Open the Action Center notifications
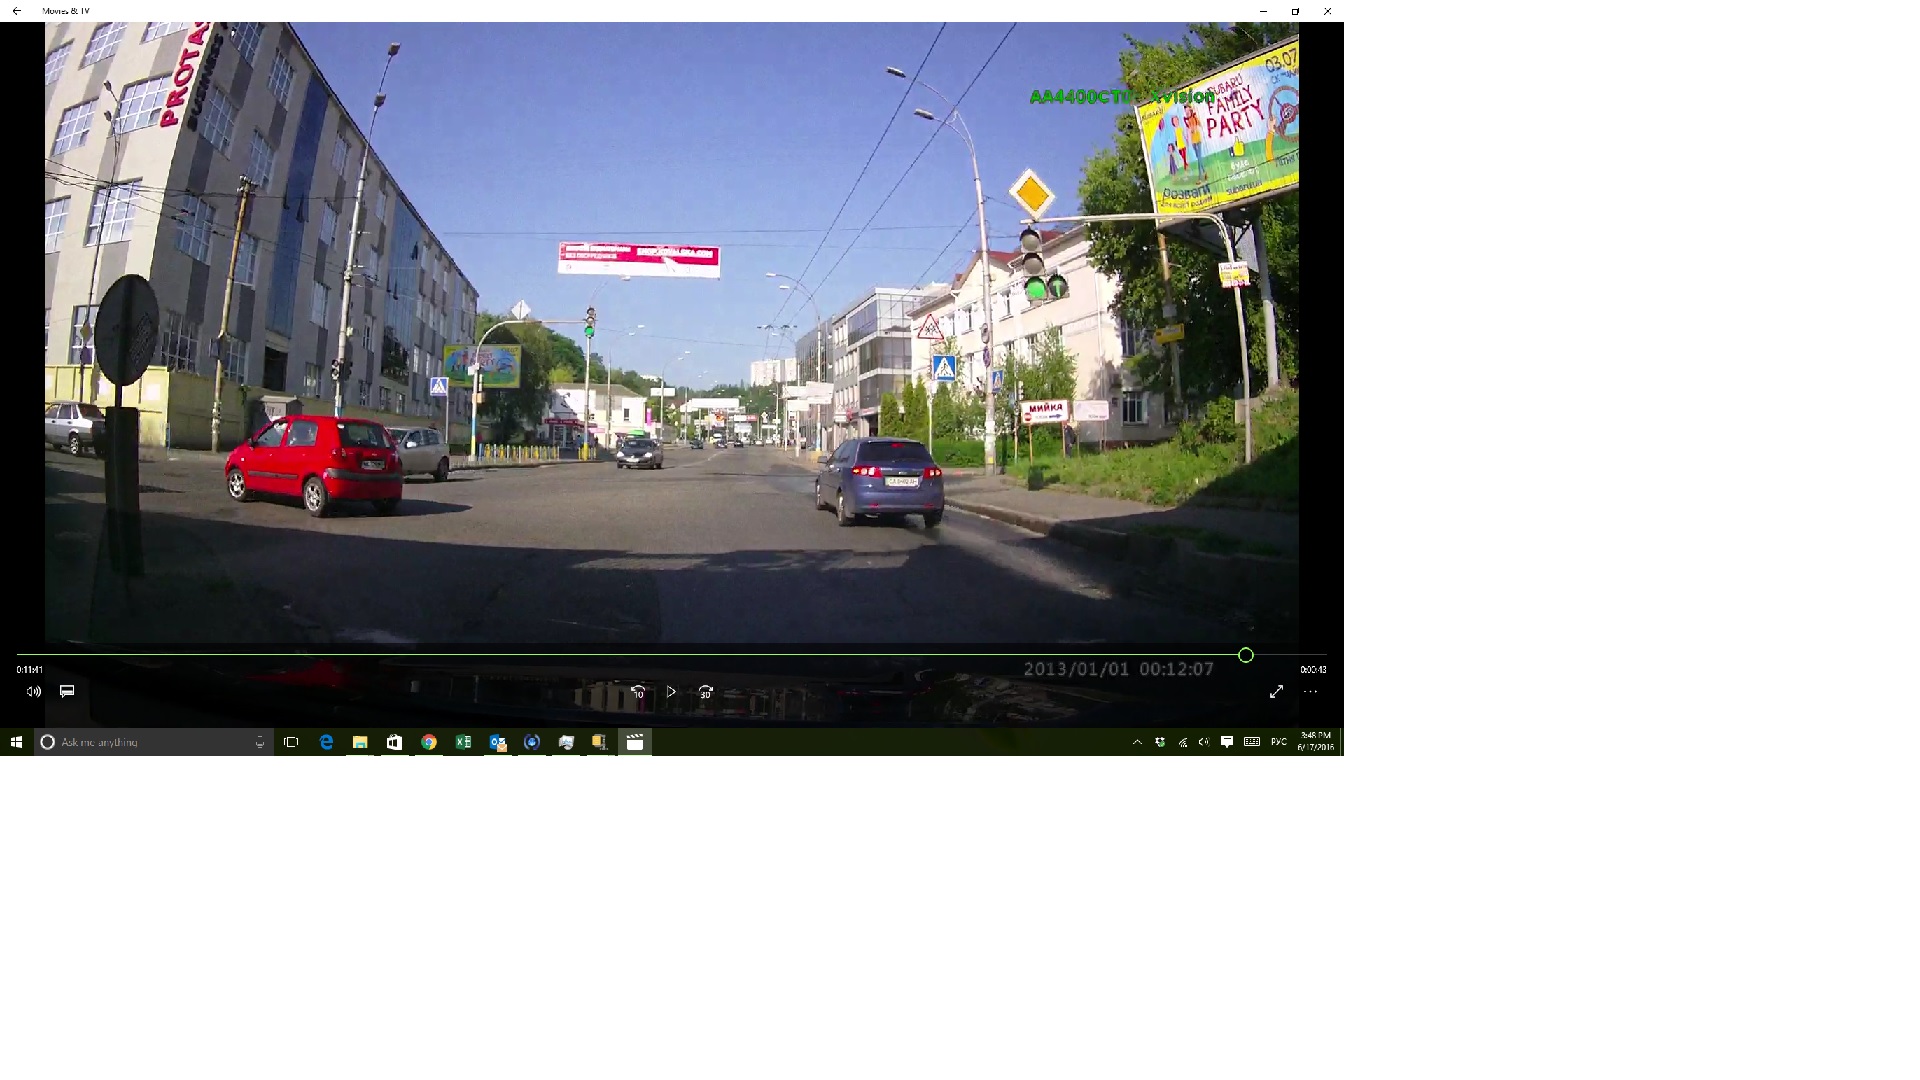This screenshot has height=1080, width=1920. [1227, 742]
